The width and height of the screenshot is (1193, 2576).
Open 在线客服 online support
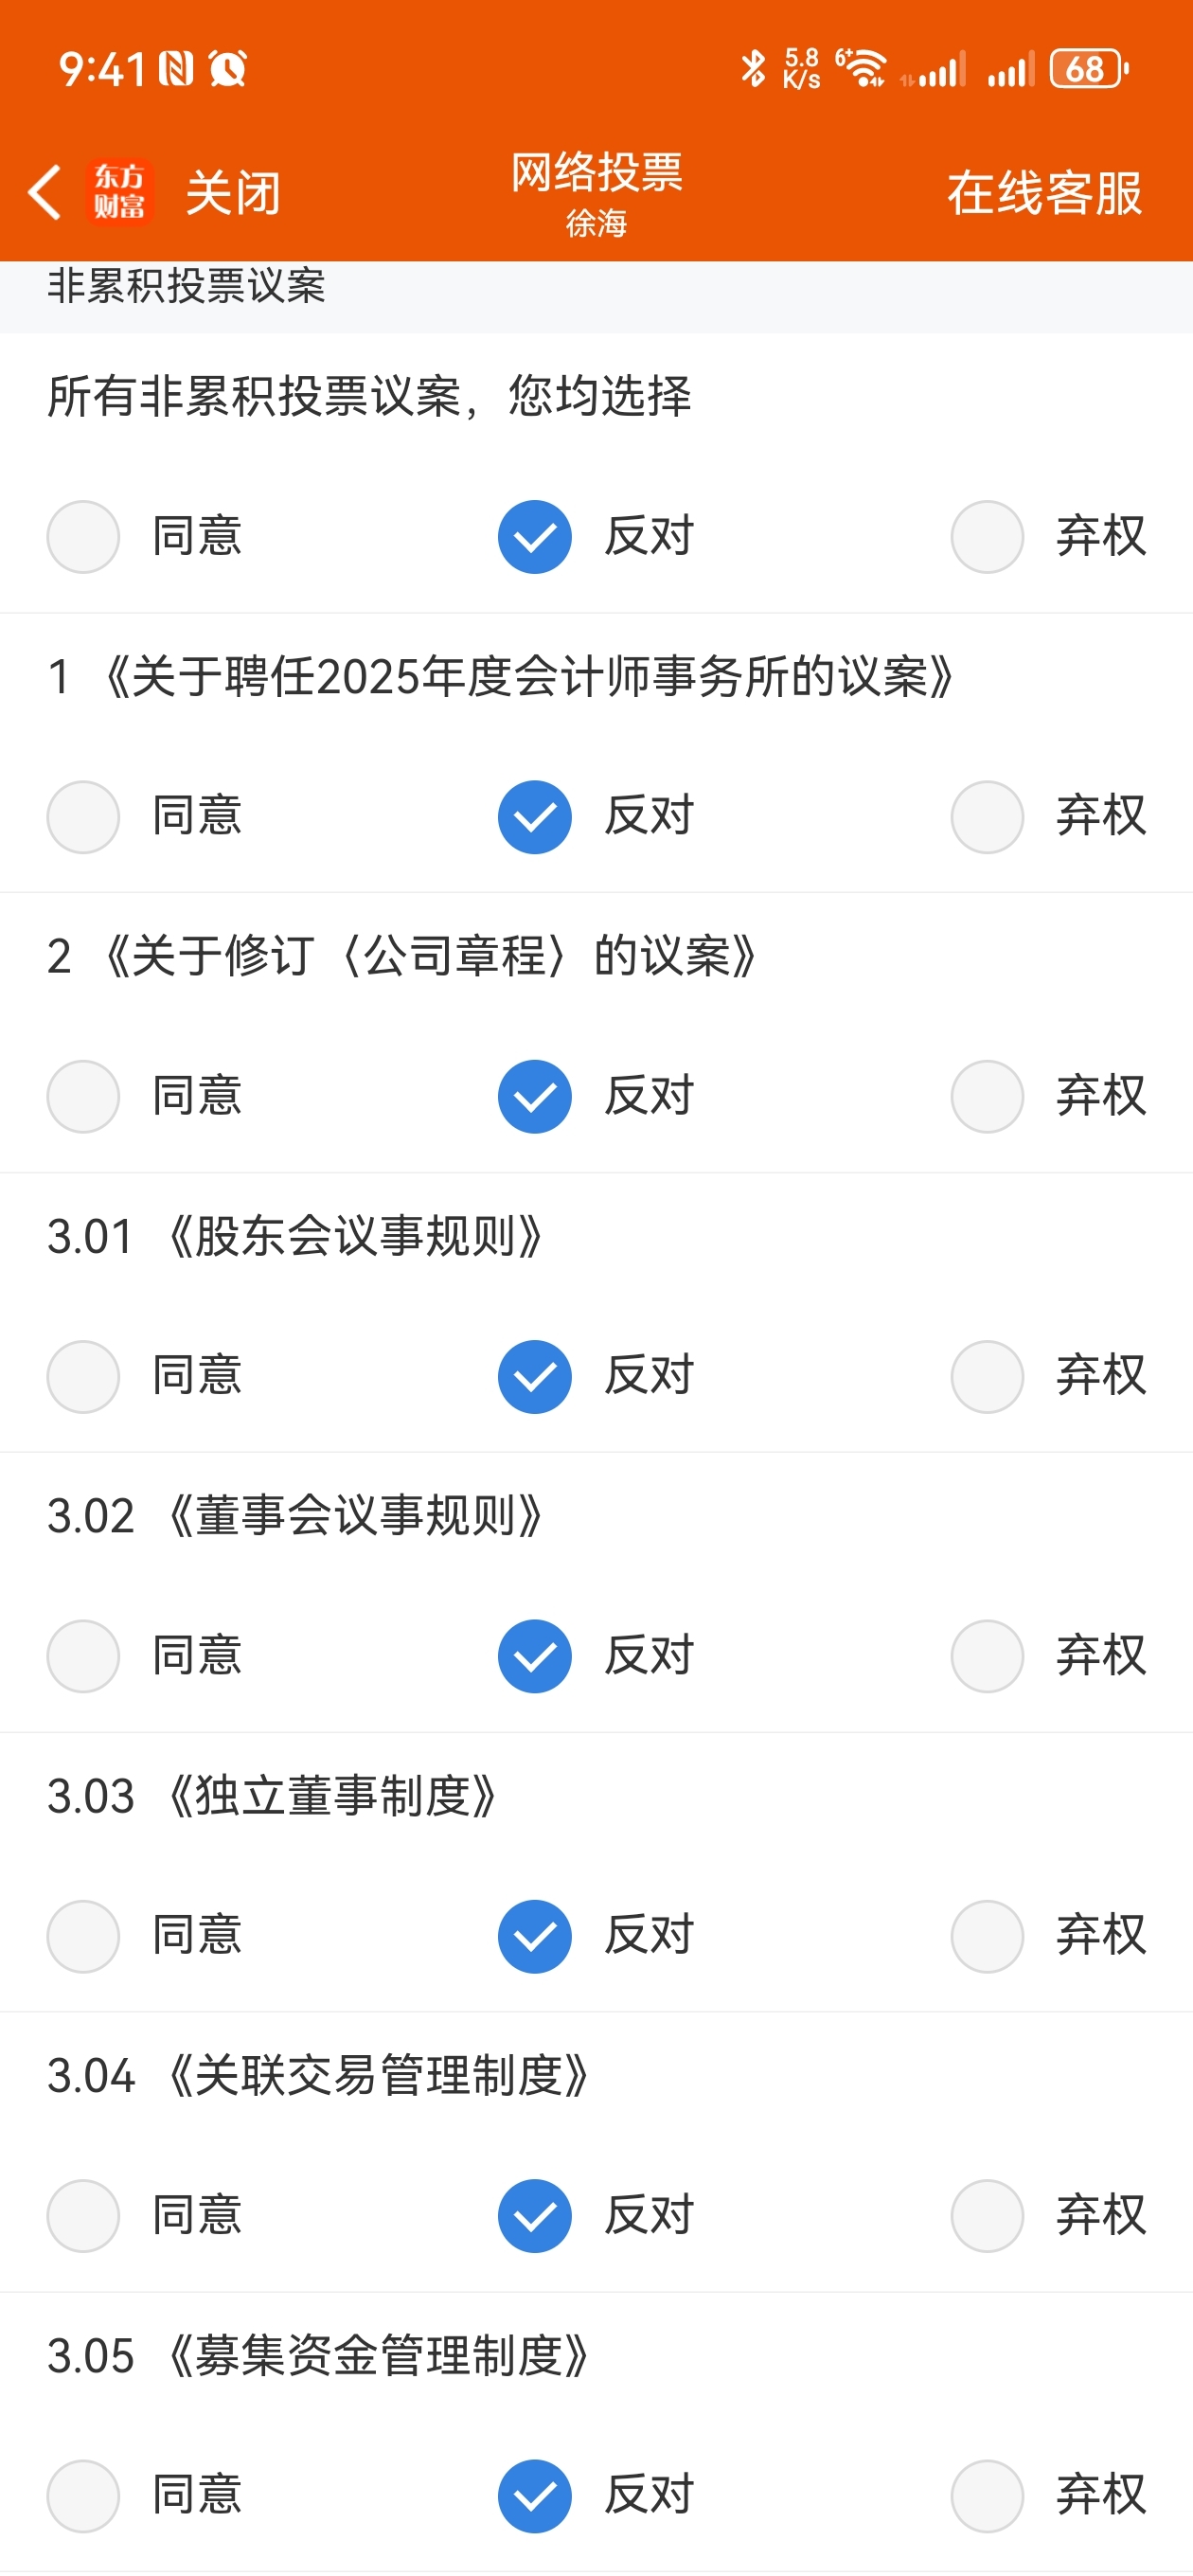coord(1044,193)
